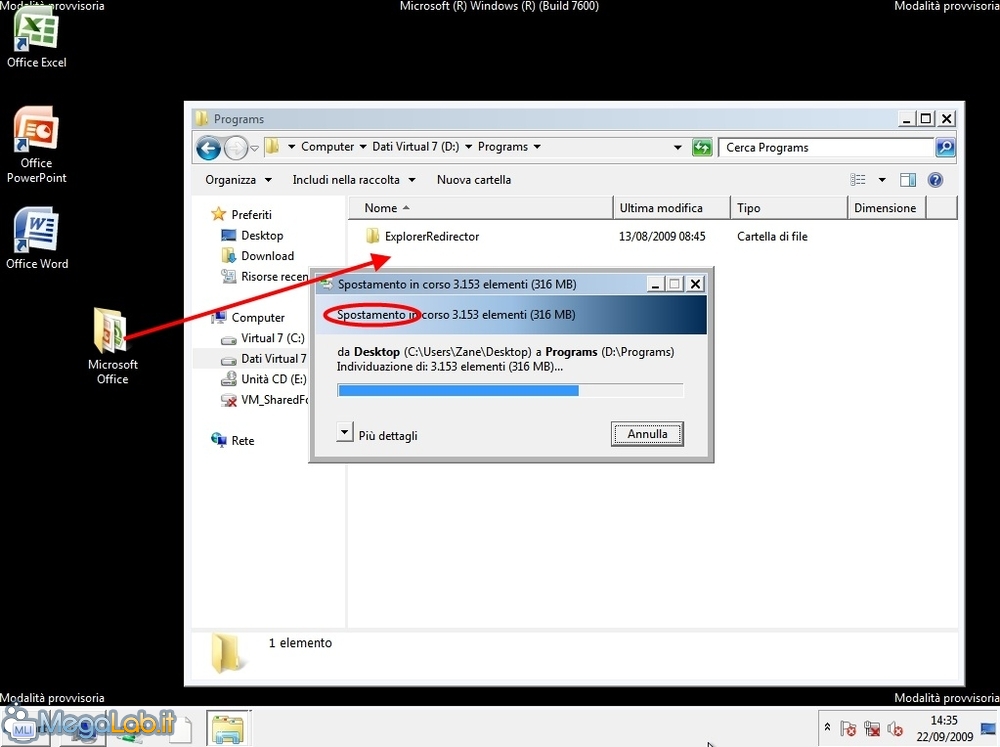
Task: Select the Dati Virtual 7 (D:) breadcrumb
Action: [415, 147]
